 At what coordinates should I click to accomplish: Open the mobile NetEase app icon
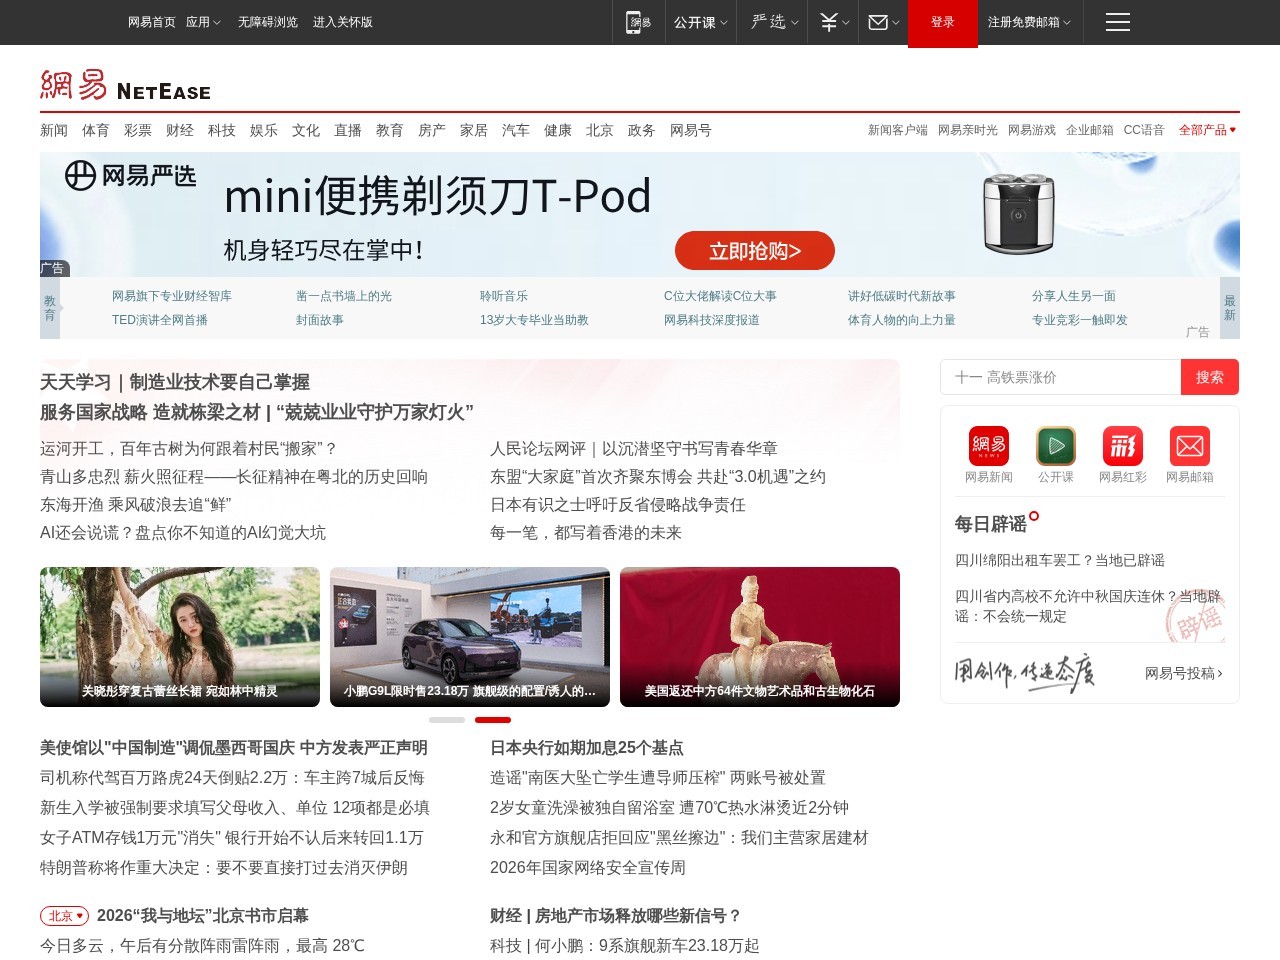click(x=638, y=22)
